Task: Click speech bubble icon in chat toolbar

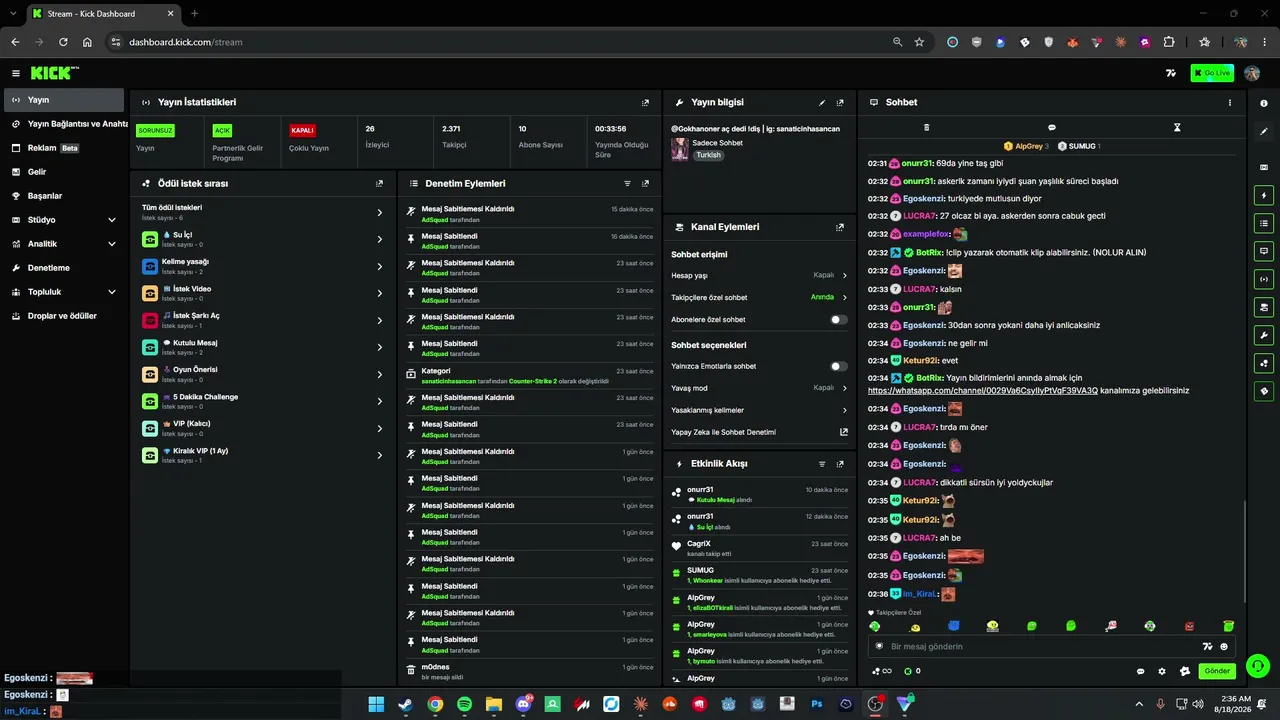Action: pos(1052,128)
